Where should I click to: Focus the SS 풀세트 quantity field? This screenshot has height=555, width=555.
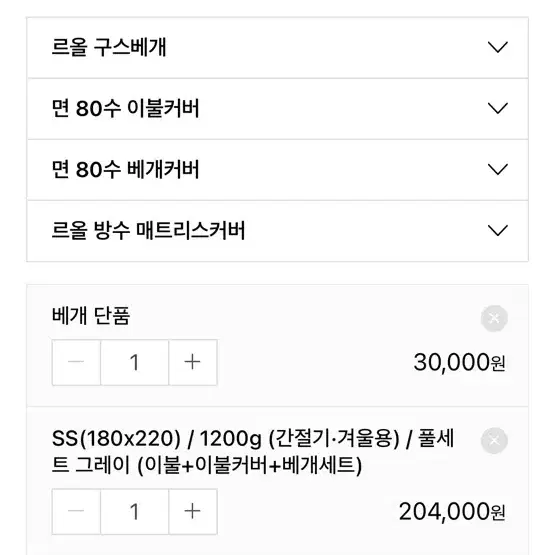(135, 511)
